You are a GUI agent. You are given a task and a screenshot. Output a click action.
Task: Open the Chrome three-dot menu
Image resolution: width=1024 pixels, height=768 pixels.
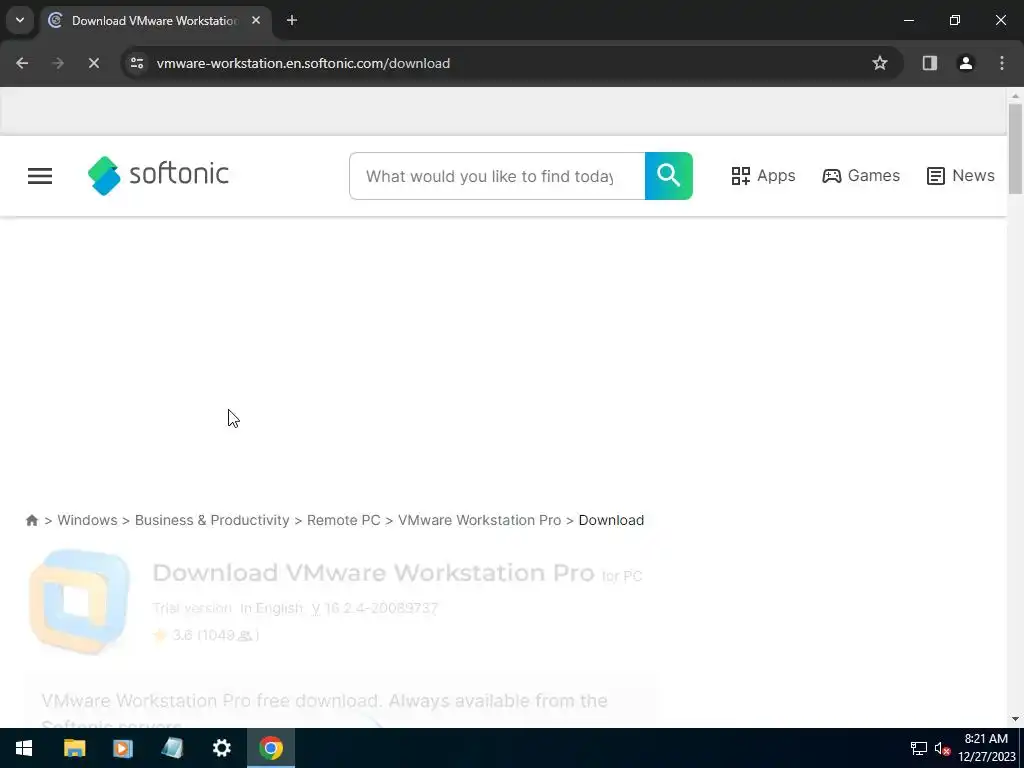pyautogui.click(x=1002, y=63)
